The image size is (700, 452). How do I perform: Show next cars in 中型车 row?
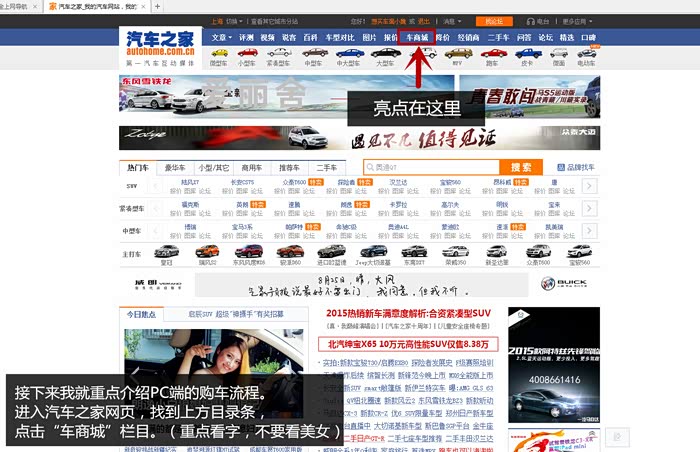(589, 230)
